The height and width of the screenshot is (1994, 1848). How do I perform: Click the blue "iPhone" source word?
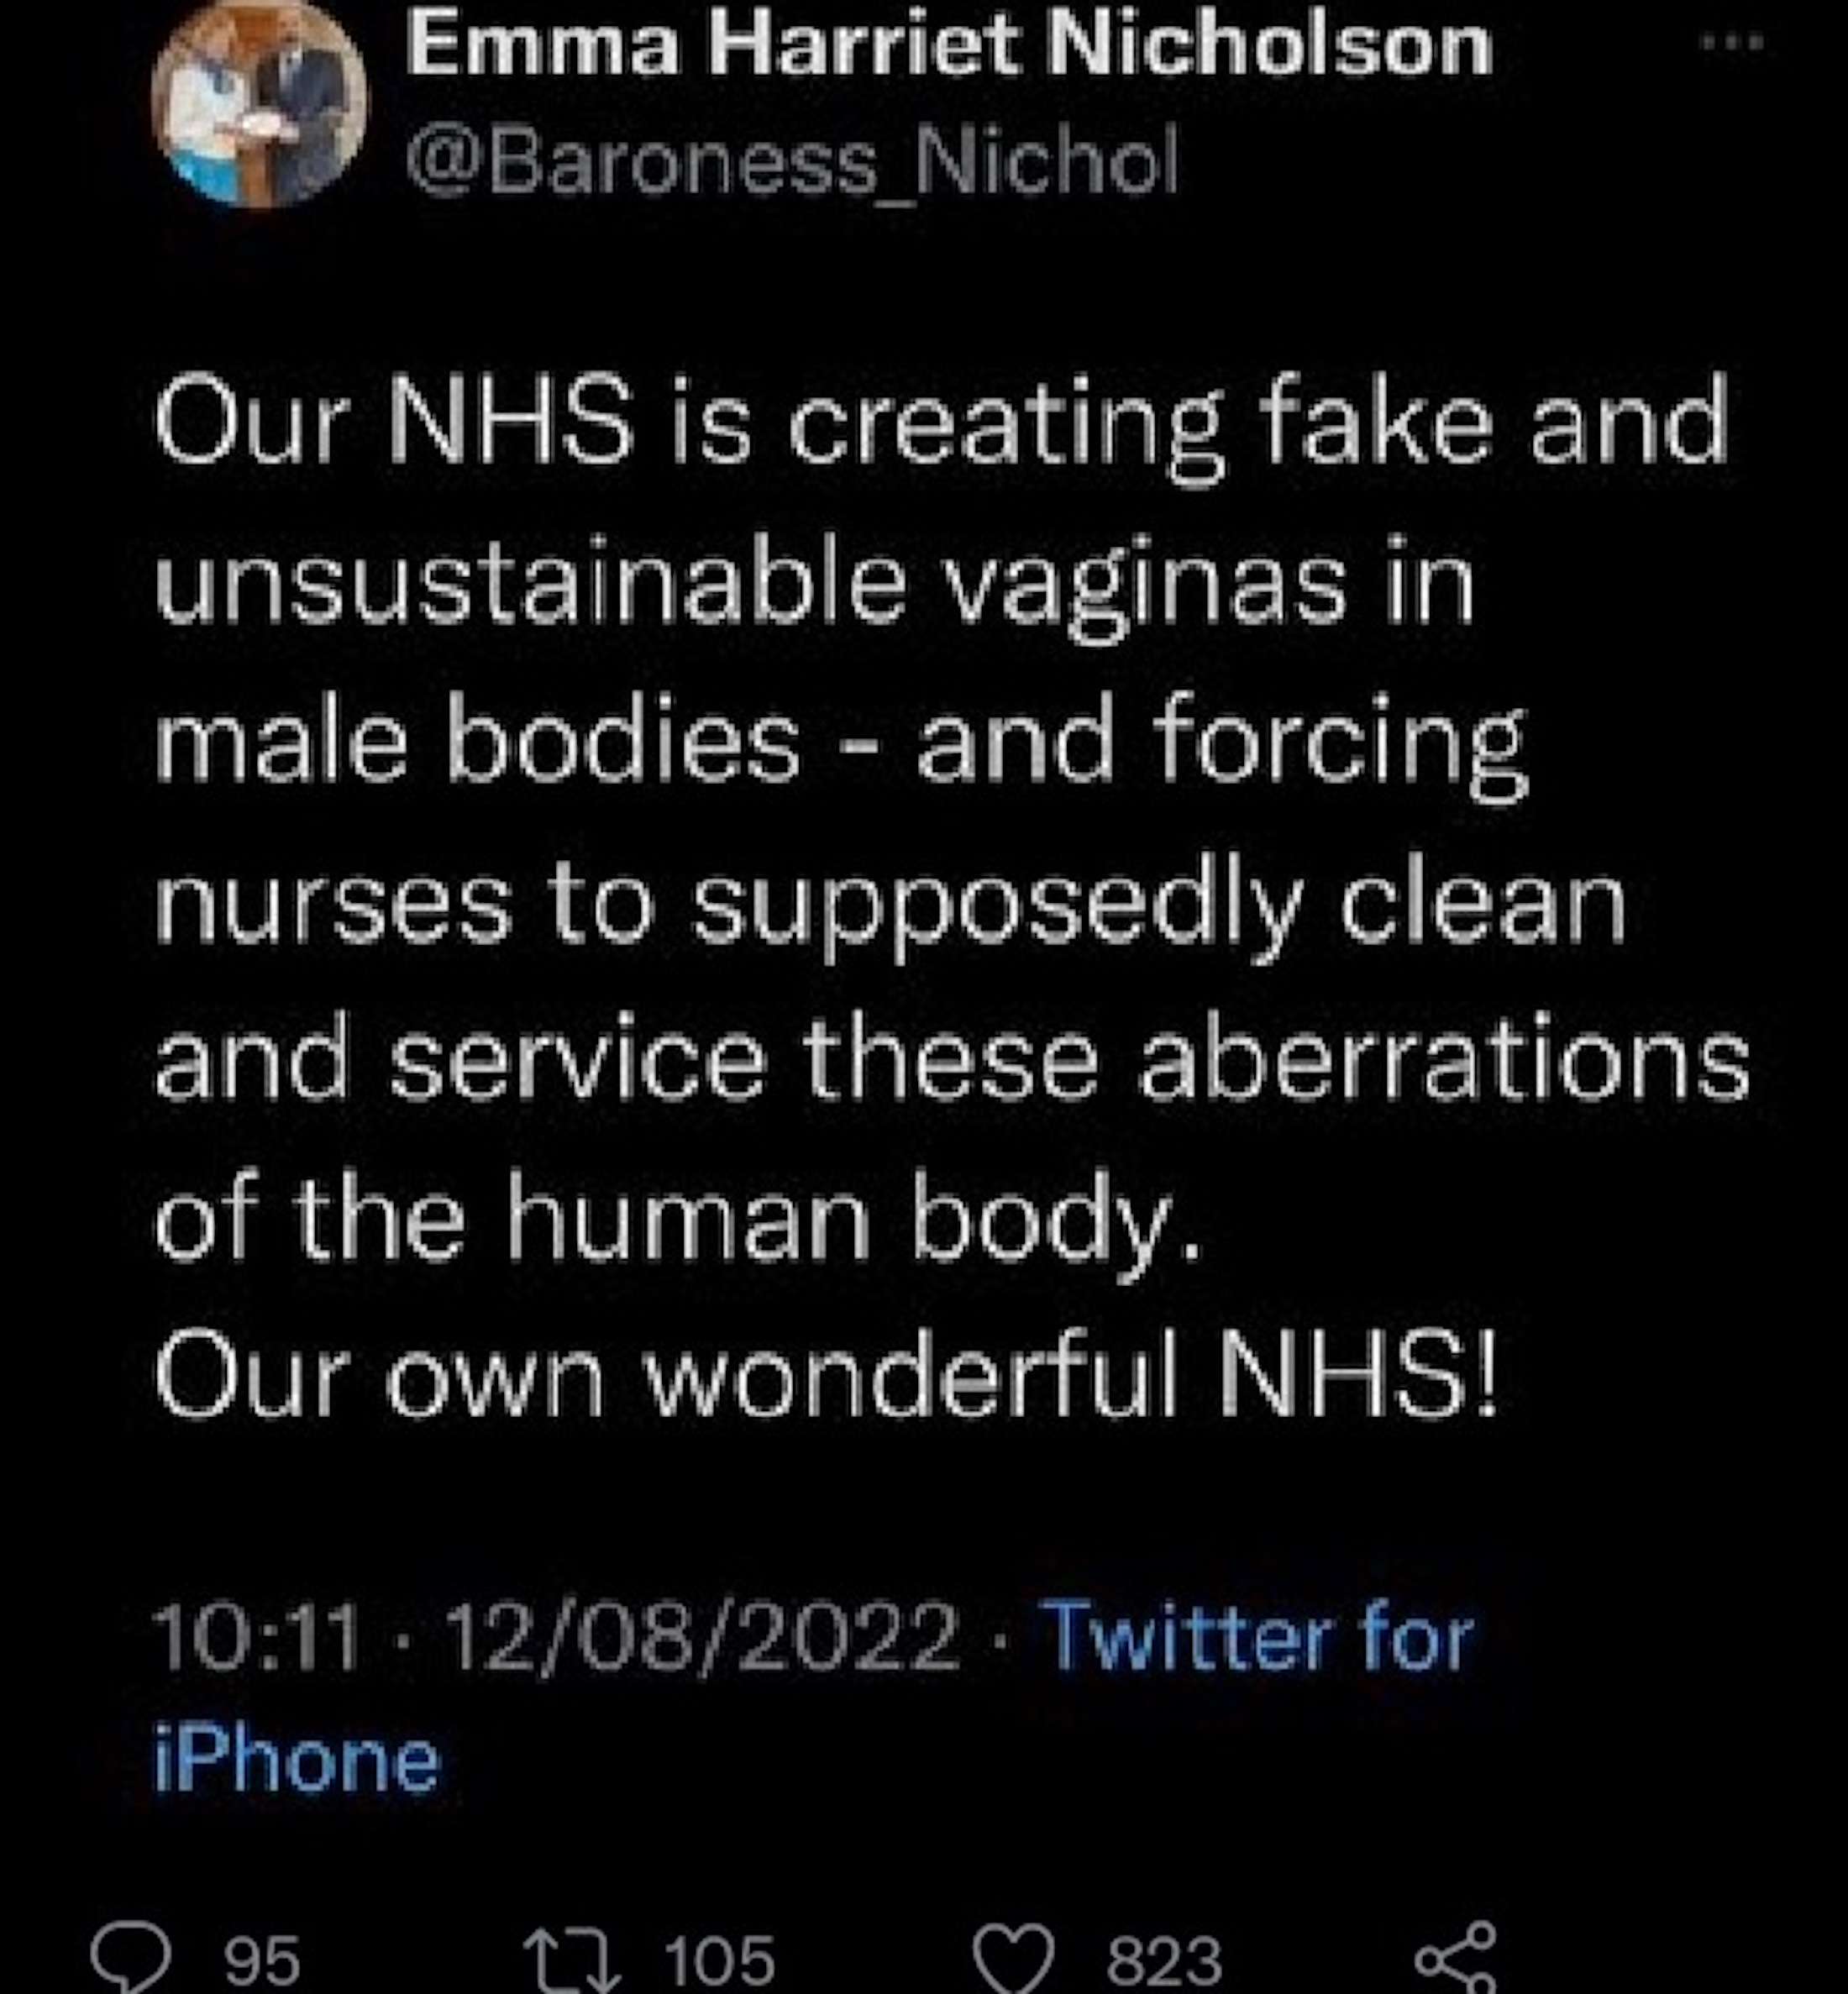pos(296,1761)
